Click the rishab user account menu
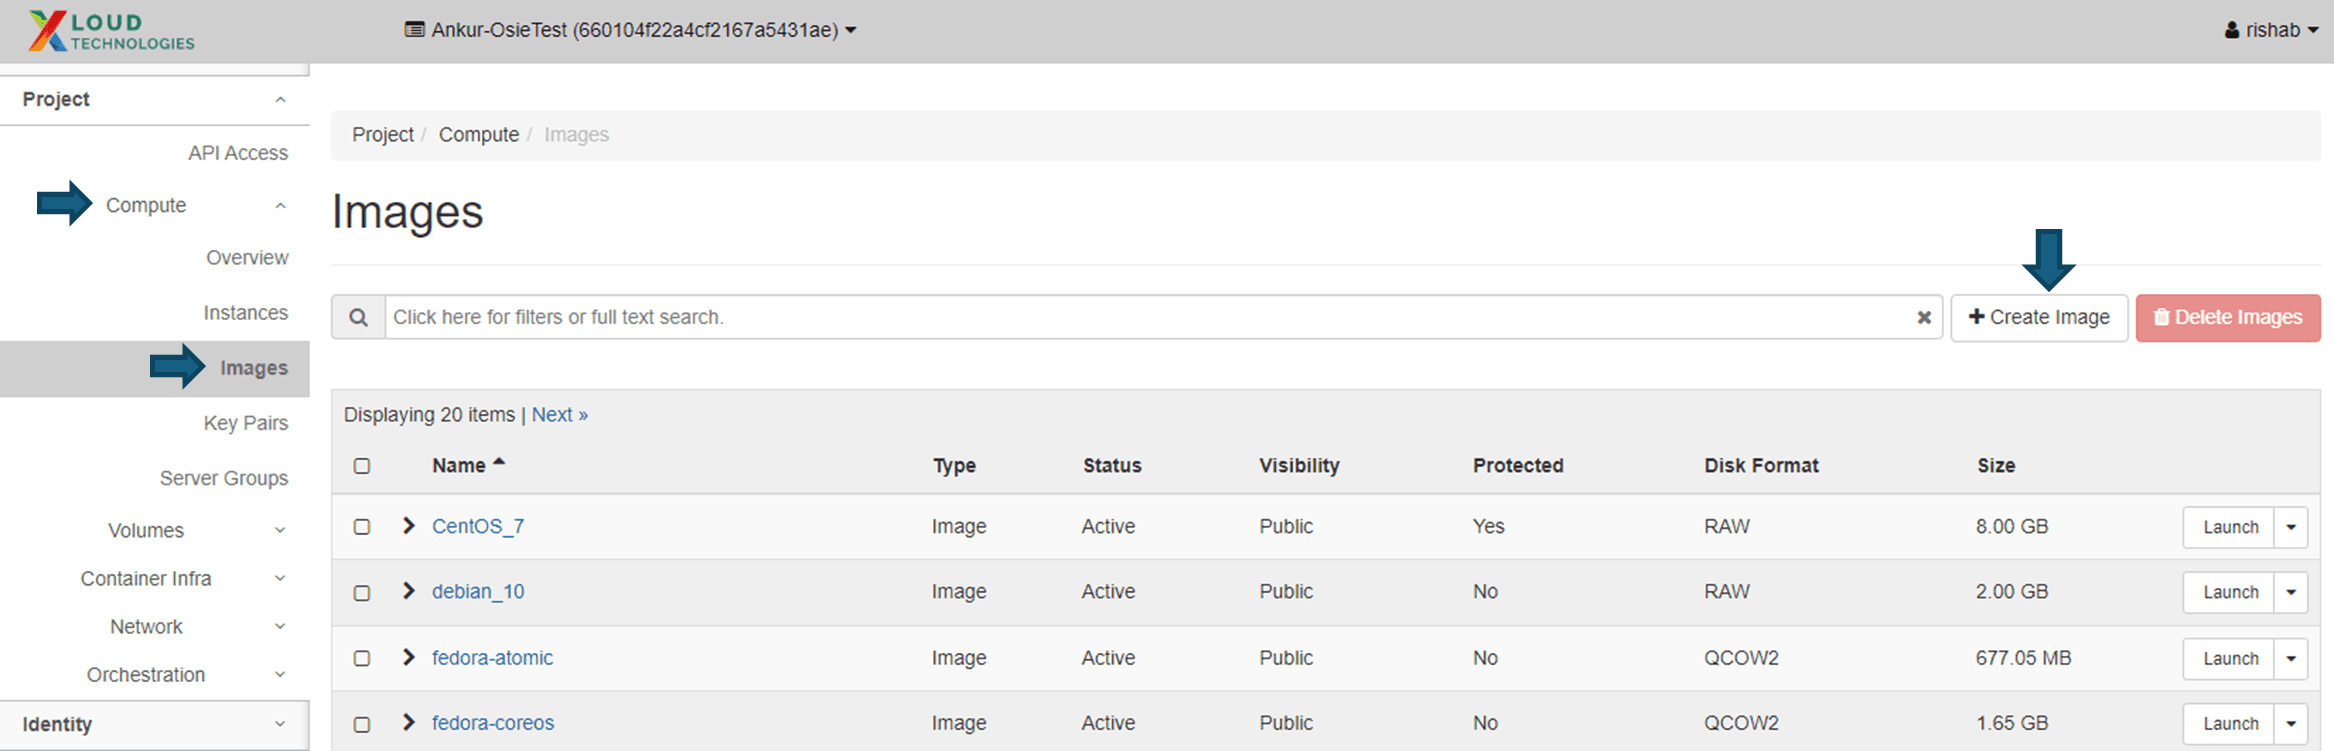This screenshot has width=2334, height=751. pyautogui.click(x=2272, y=30)
